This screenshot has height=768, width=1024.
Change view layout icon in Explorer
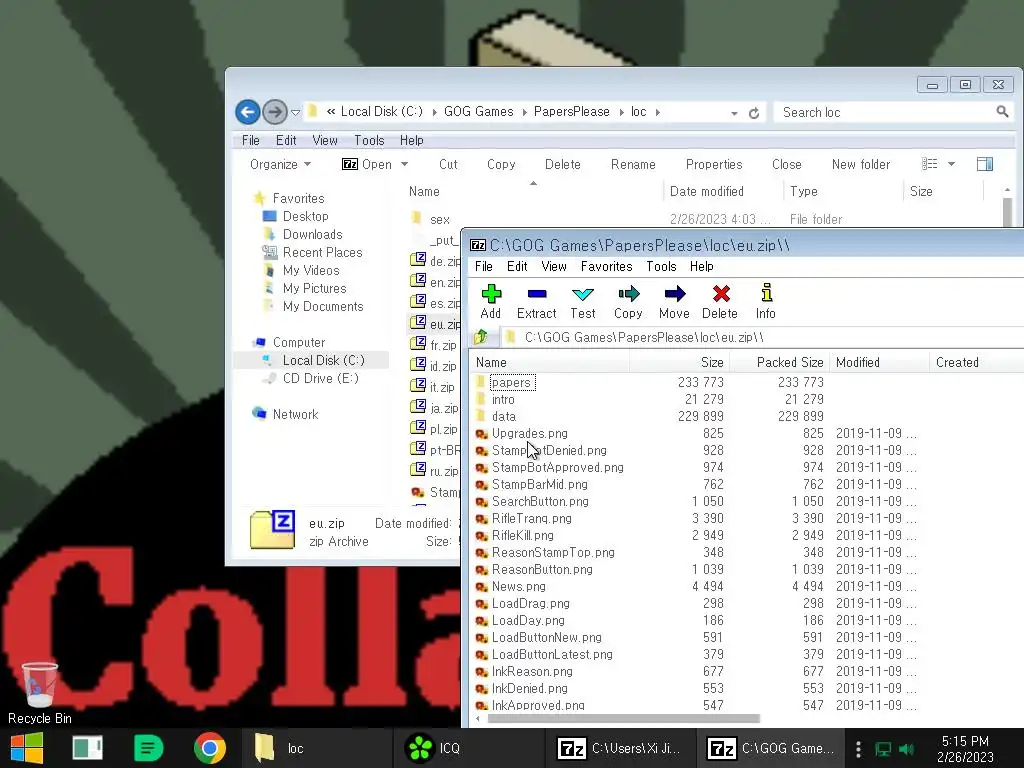point(929,164)
